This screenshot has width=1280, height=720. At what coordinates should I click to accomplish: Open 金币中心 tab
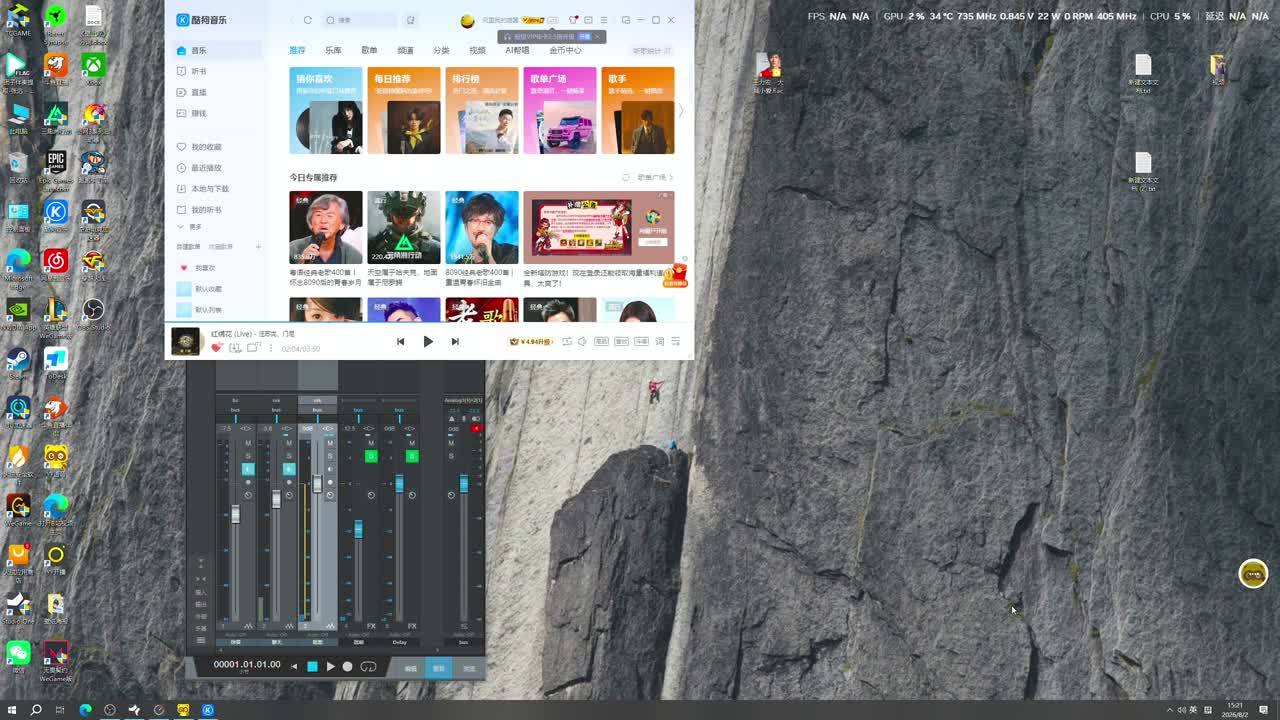coord(565,50)
